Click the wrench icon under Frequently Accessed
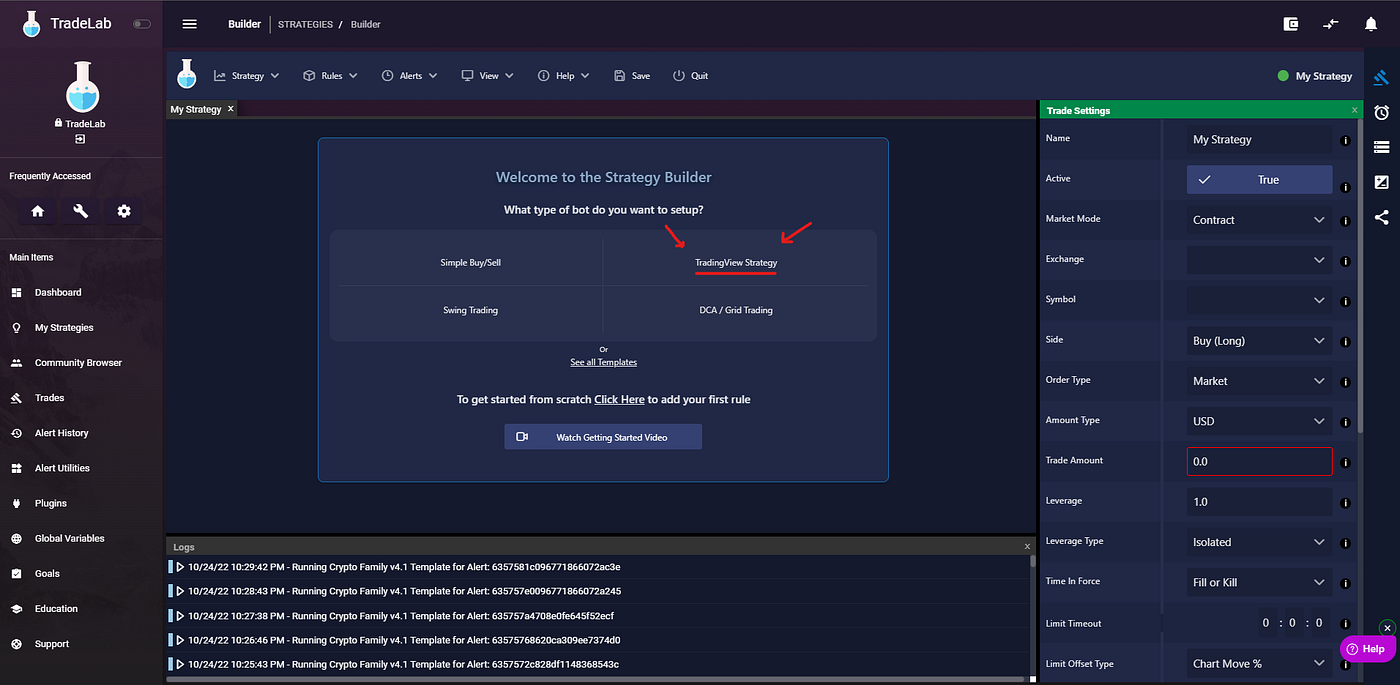1400x685 pixels. click(x=81, y=211)
